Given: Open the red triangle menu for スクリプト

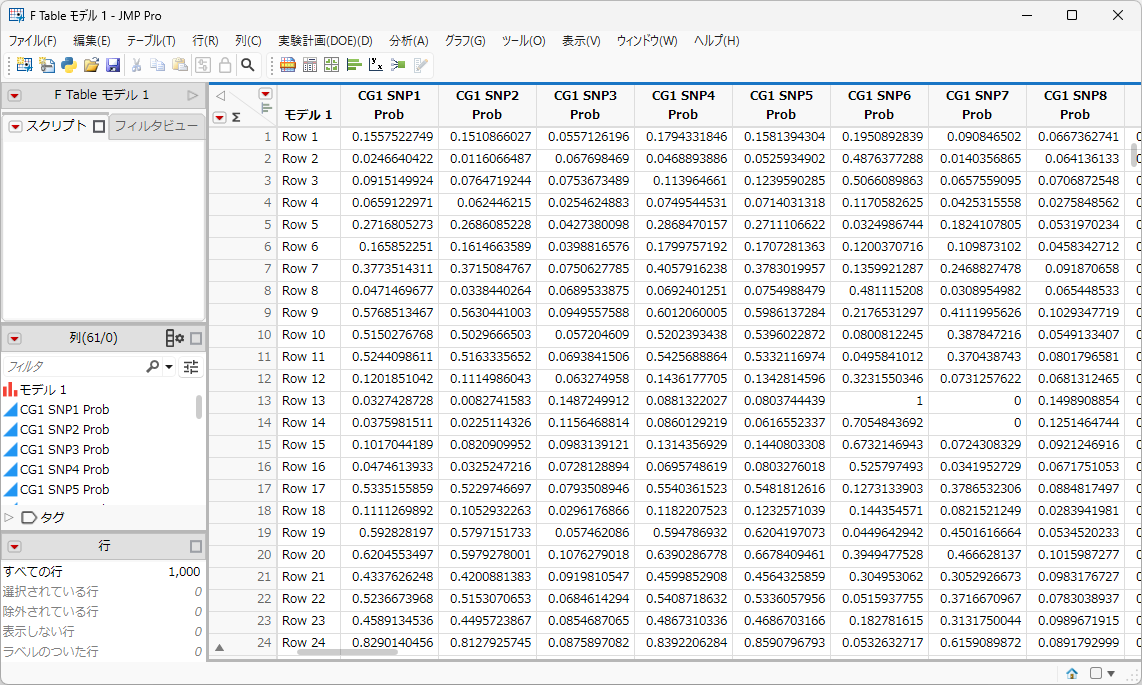Looking at the screenshot, I should pyautogui.click(x=15, y=127).
